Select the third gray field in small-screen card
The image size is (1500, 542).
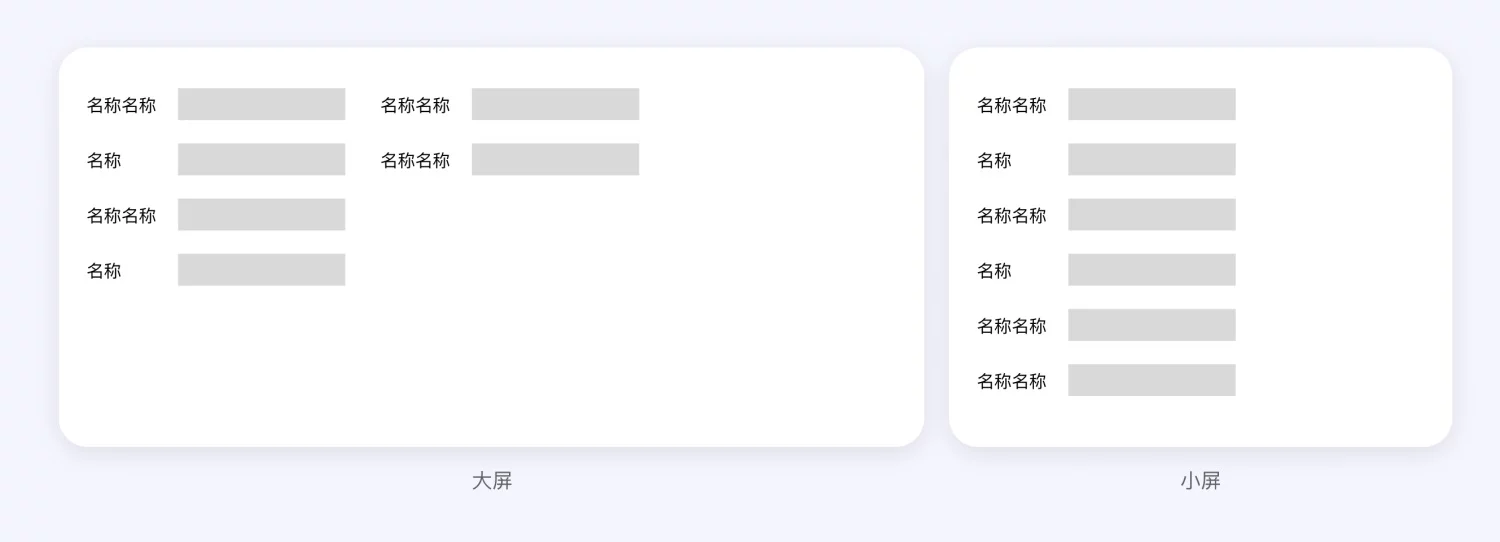(x=1151, y=214)
